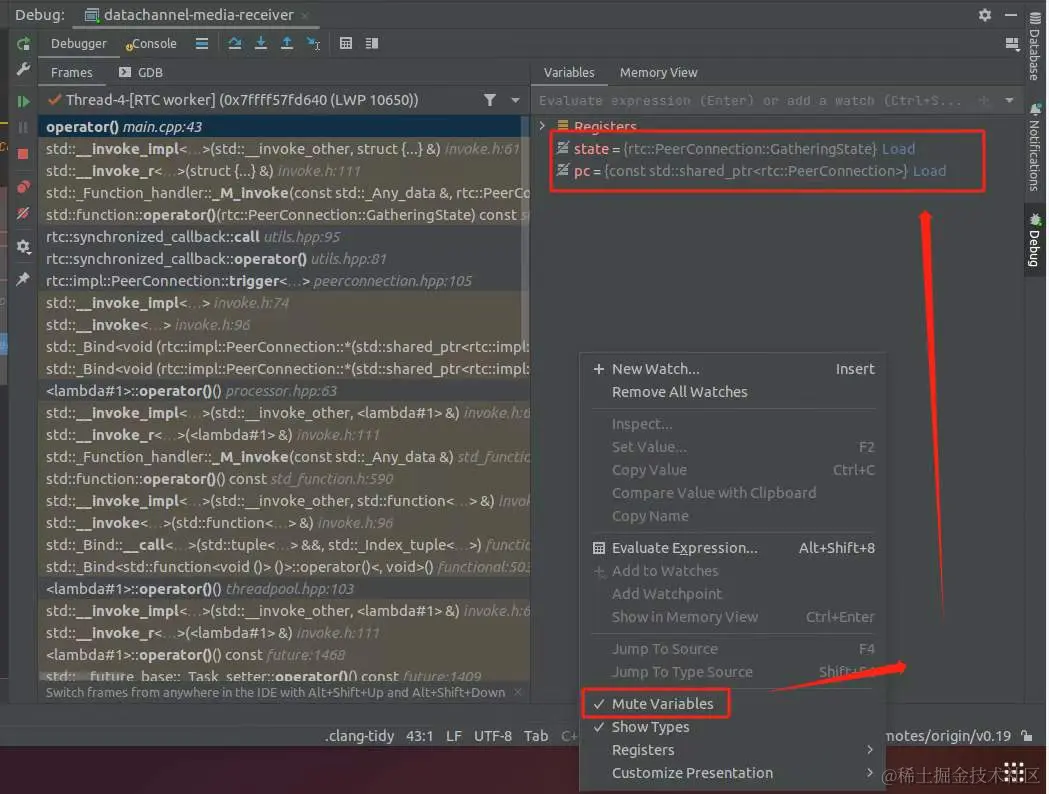
Task: Switch to the Memory View tab
Action: point(658,72)
